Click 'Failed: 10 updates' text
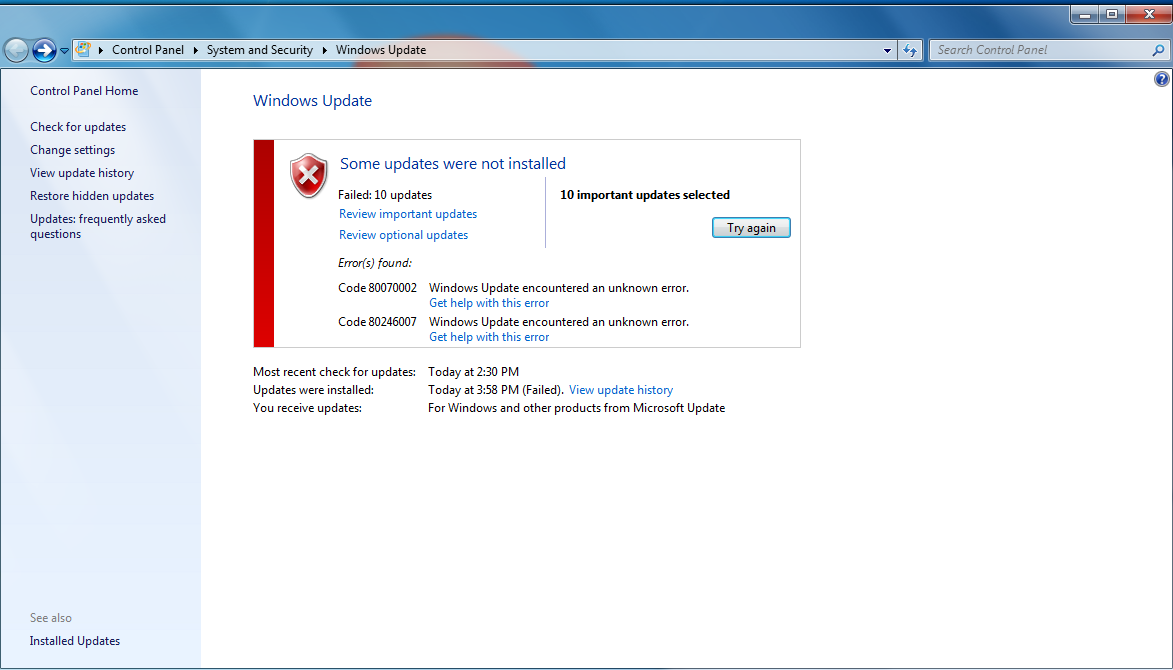Screen dimensions: 1173x670 (x=385, y=194)
